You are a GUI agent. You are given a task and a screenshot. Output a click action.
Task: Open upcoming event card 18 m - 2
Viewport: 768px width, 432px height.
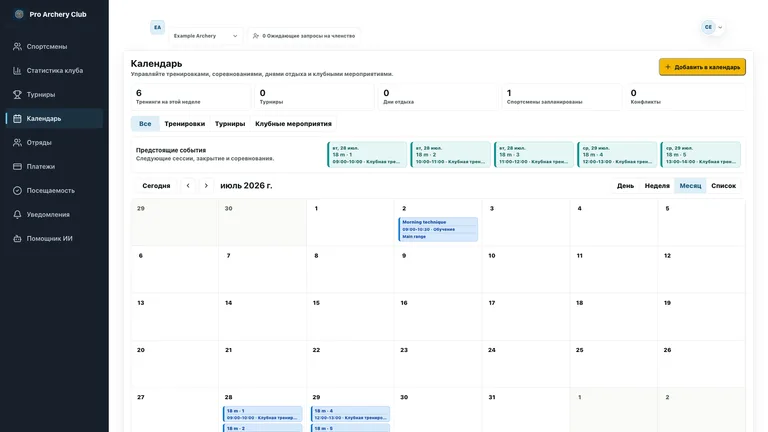(x=450, y=155)
